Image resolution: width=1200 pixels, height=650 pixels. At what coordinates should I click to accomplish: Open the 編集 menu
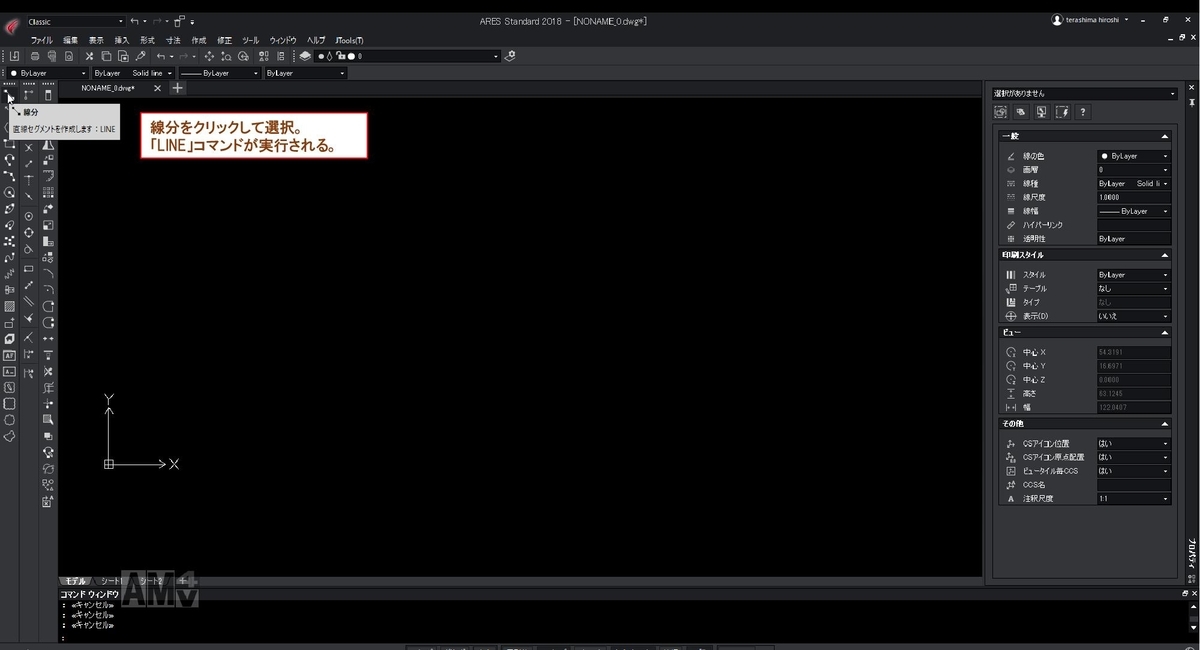(70, 40)
